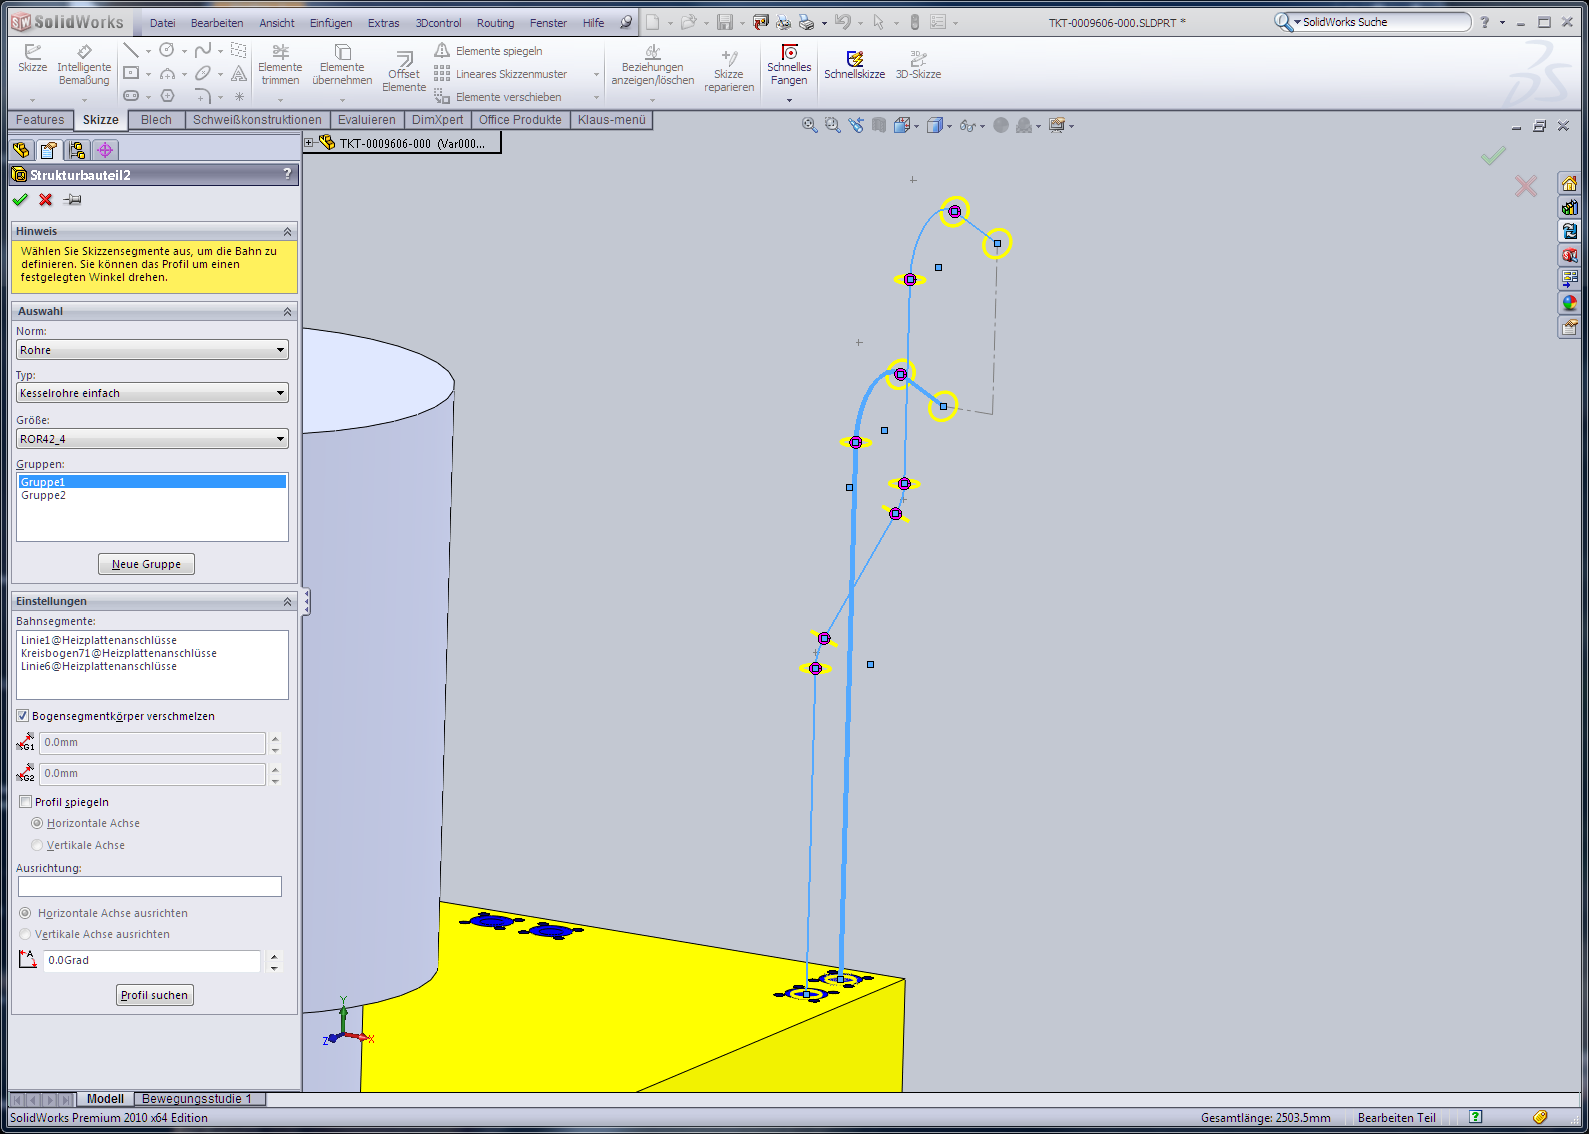
Task: Enable the Profil spiegeln checkbox
Action: [26, 802]
